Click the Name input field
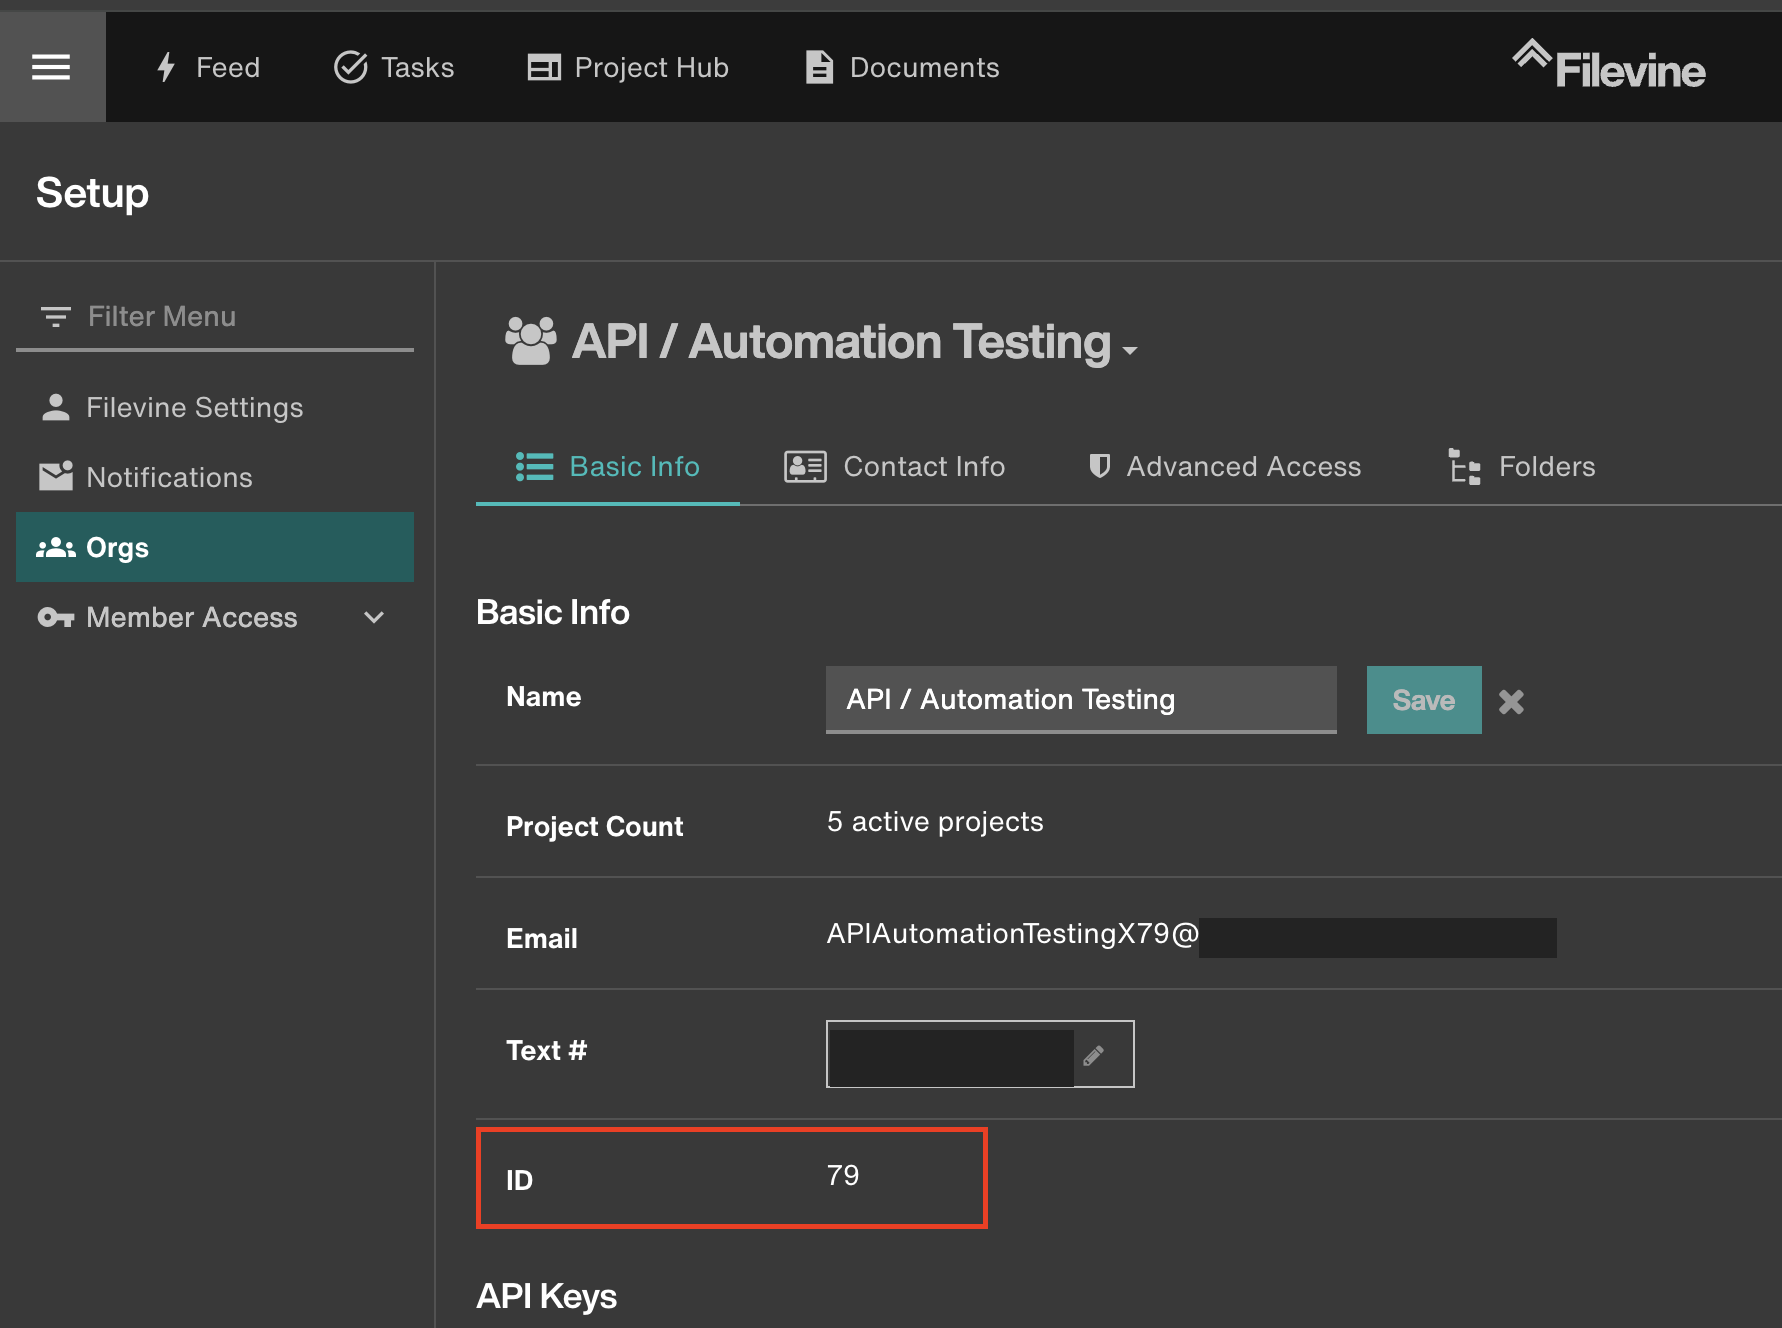1782x1328 pixels. pyautogui.click(x=1081, y=699)
